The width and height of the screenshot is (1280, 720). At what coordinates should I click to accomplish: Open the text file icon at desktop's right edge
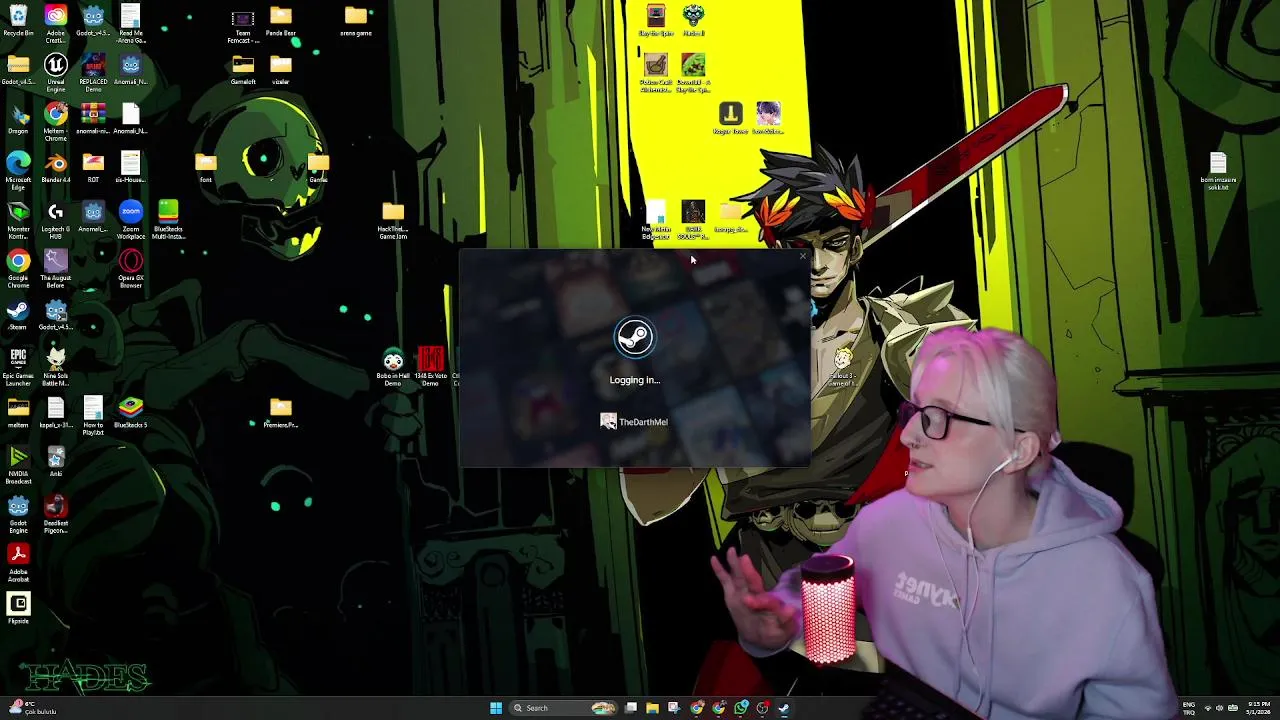click(1217, 170)
